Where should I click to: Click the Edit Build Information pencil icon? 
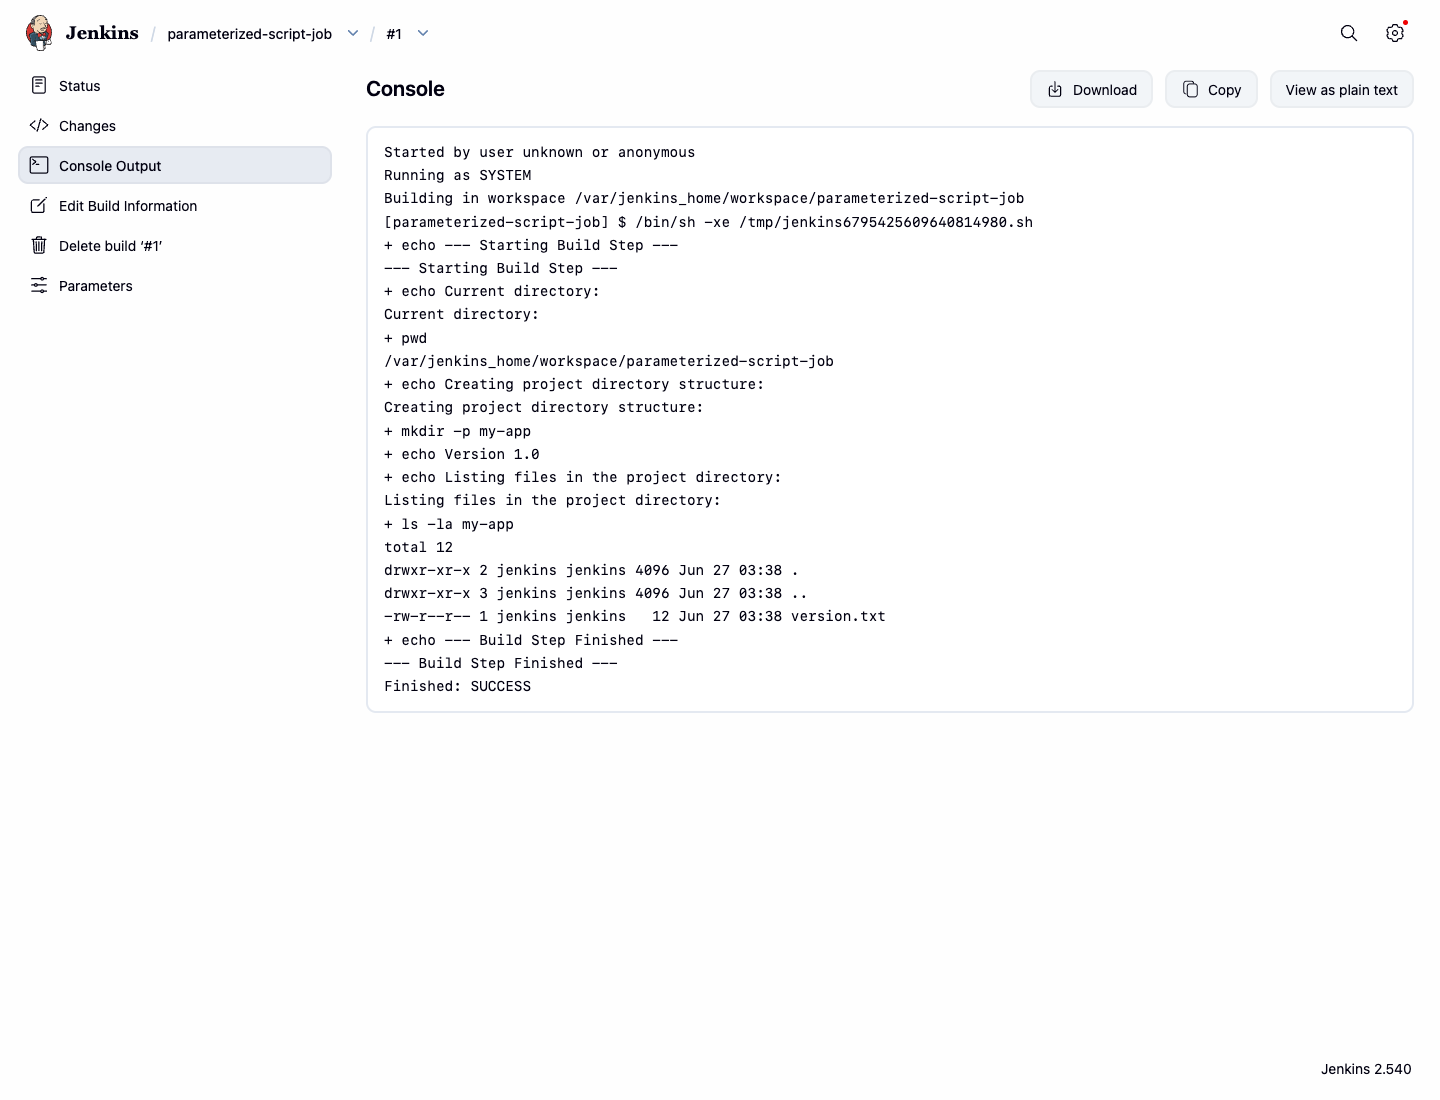click(x=39, y=205)
